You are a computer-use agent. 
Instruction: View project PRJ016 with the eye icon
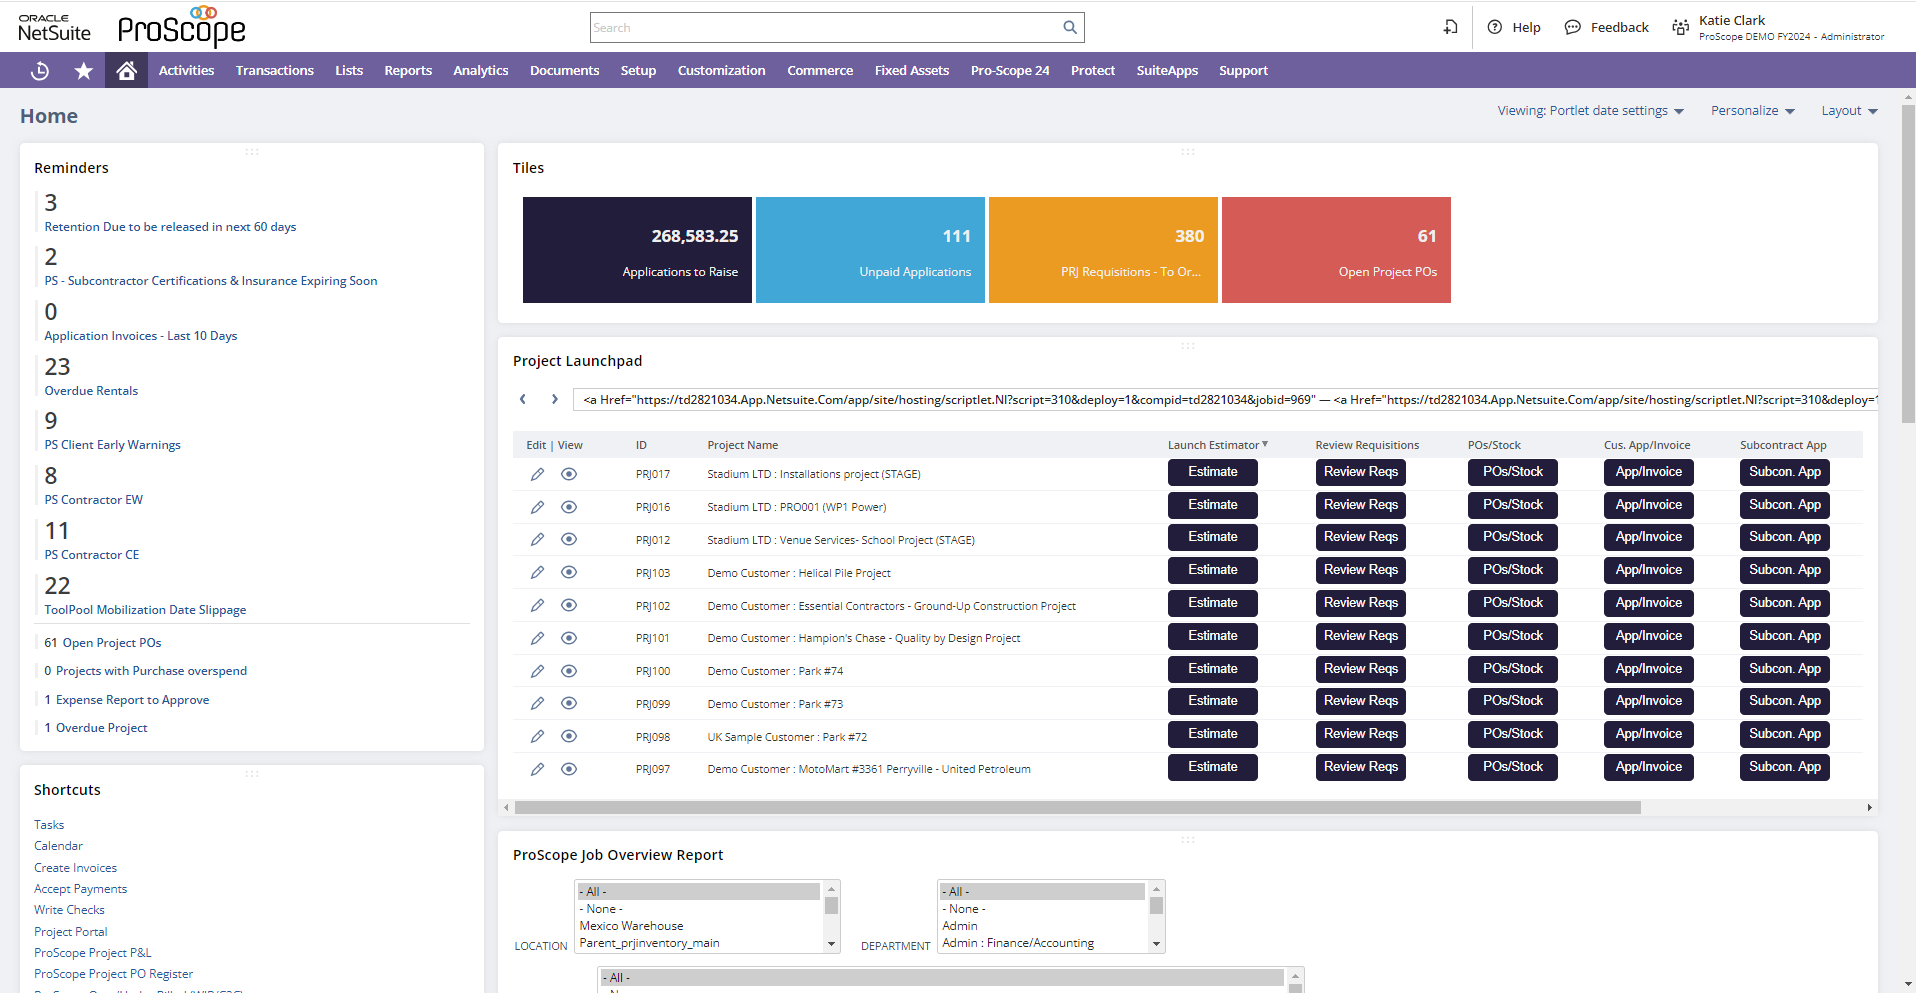[569, 507]
